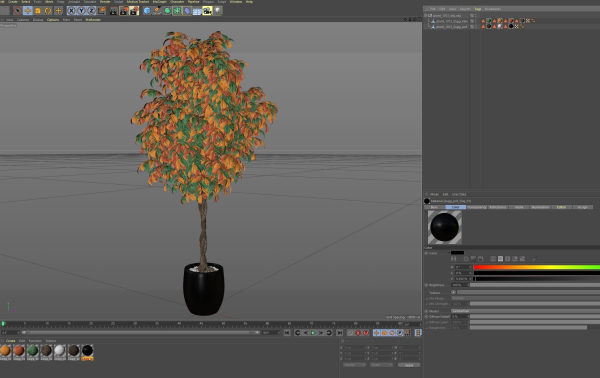Screen dimensions: 600x378
Task: Activate the Move tool in top toolbar
Action: pos(28,11)
